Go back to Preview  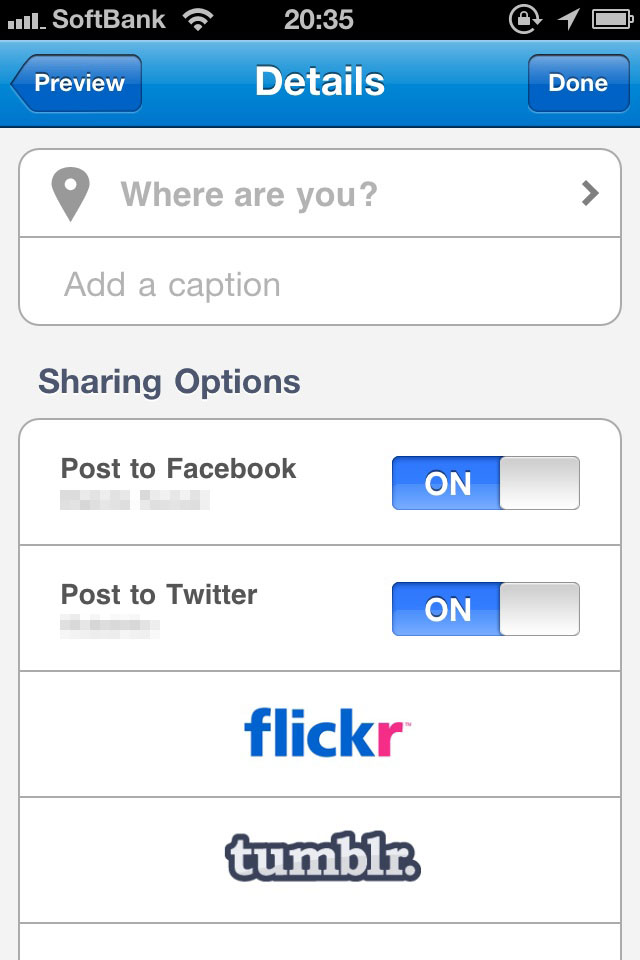coord(77,83)
